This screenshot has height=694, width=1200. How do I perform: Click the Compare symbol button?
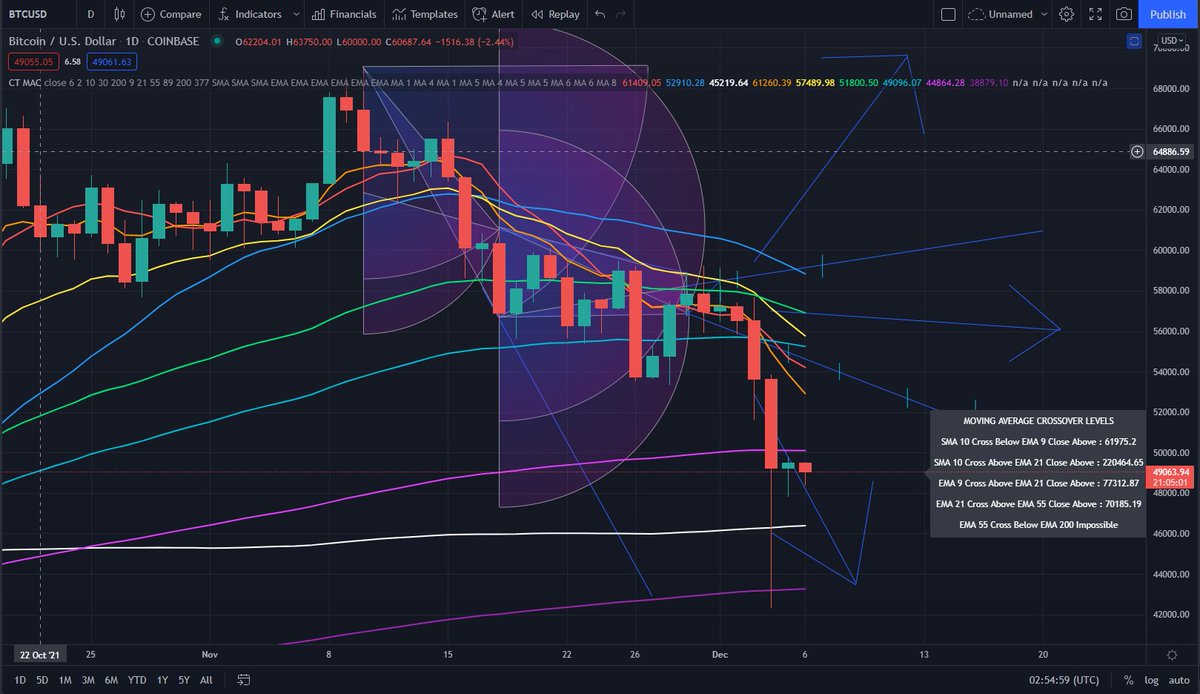tap(171, 14)
